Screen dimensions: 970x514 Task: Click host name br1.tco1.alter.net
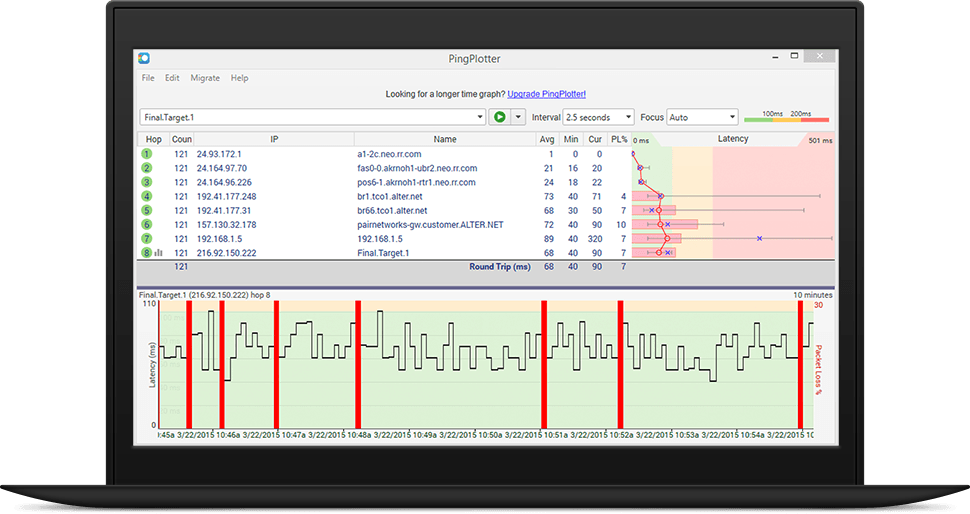click(390, 197)
